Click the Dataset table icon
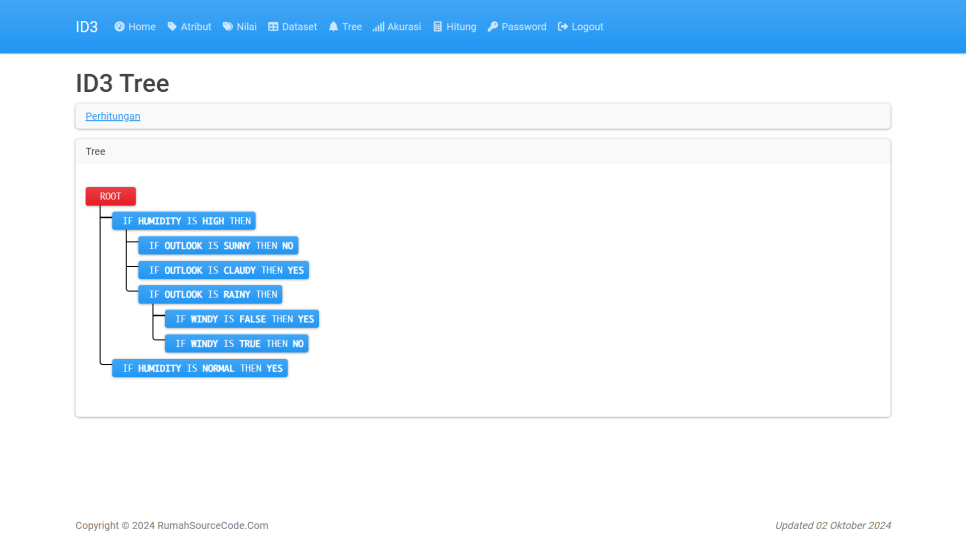966x543 pixels. (273, 27)
